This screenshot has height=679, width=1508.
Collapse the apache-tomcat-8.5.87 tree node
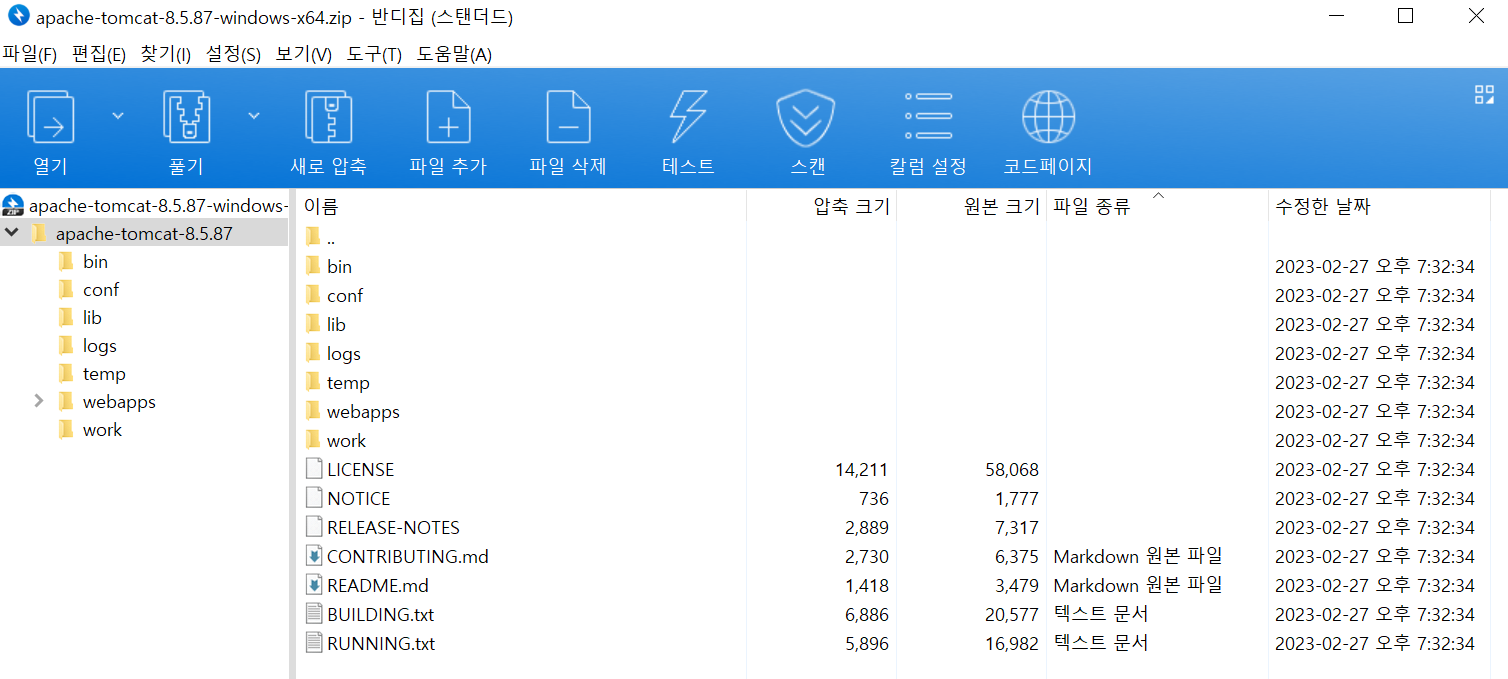point(11,233)
